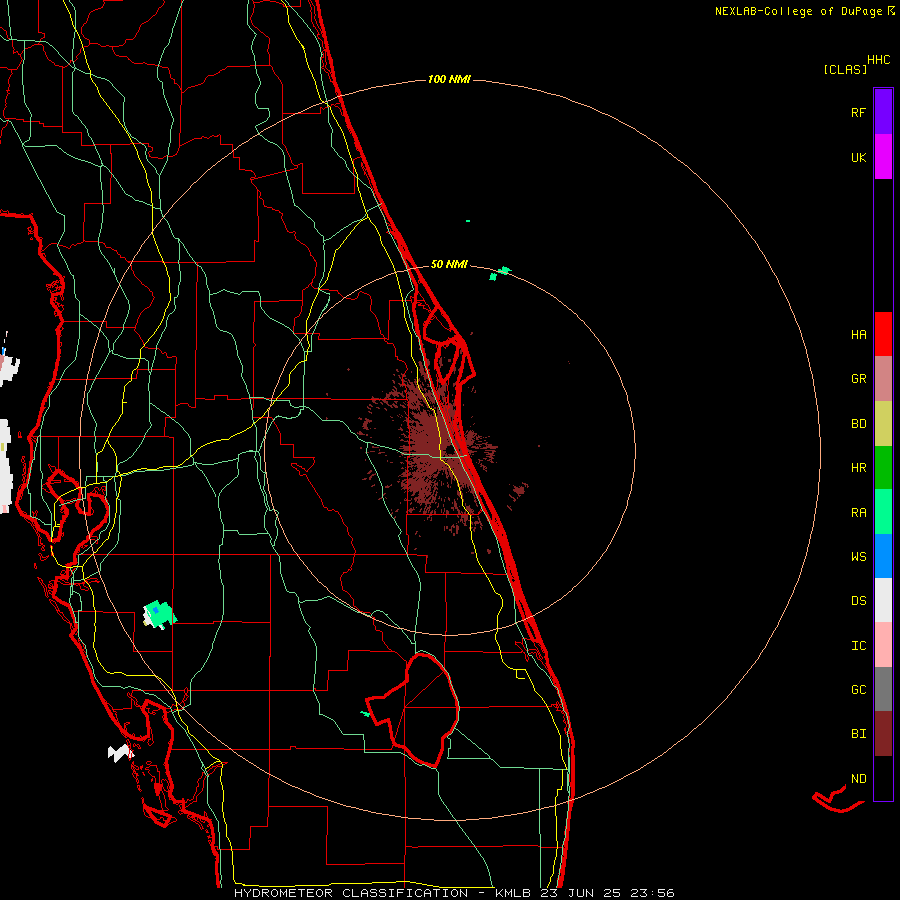This screenshot has height=900, width=900.
Task: Click the "IC" legend label
Action: [859, 646]
